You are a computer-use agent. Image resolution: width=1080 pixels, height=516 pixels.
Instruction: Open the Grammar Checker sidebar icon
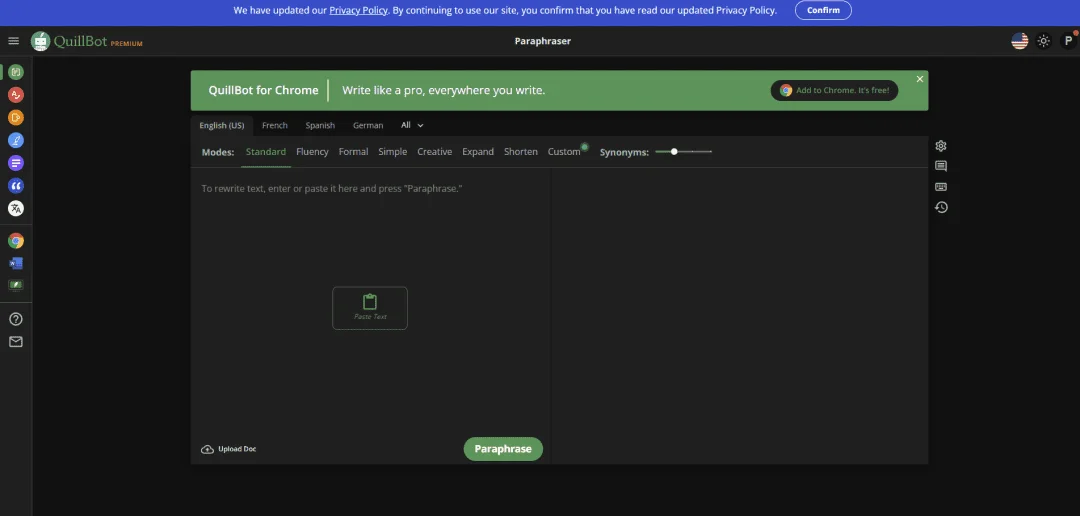[16, 94]
